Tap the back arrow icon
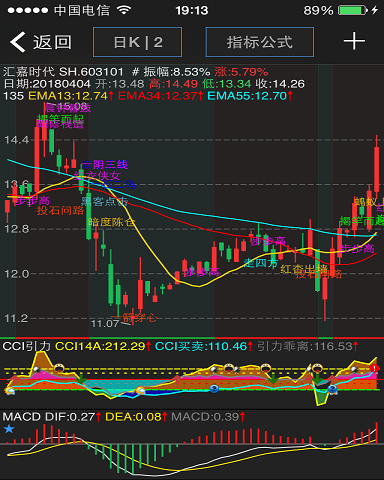Viewport: 384px width, 480px height. point(18,42)
